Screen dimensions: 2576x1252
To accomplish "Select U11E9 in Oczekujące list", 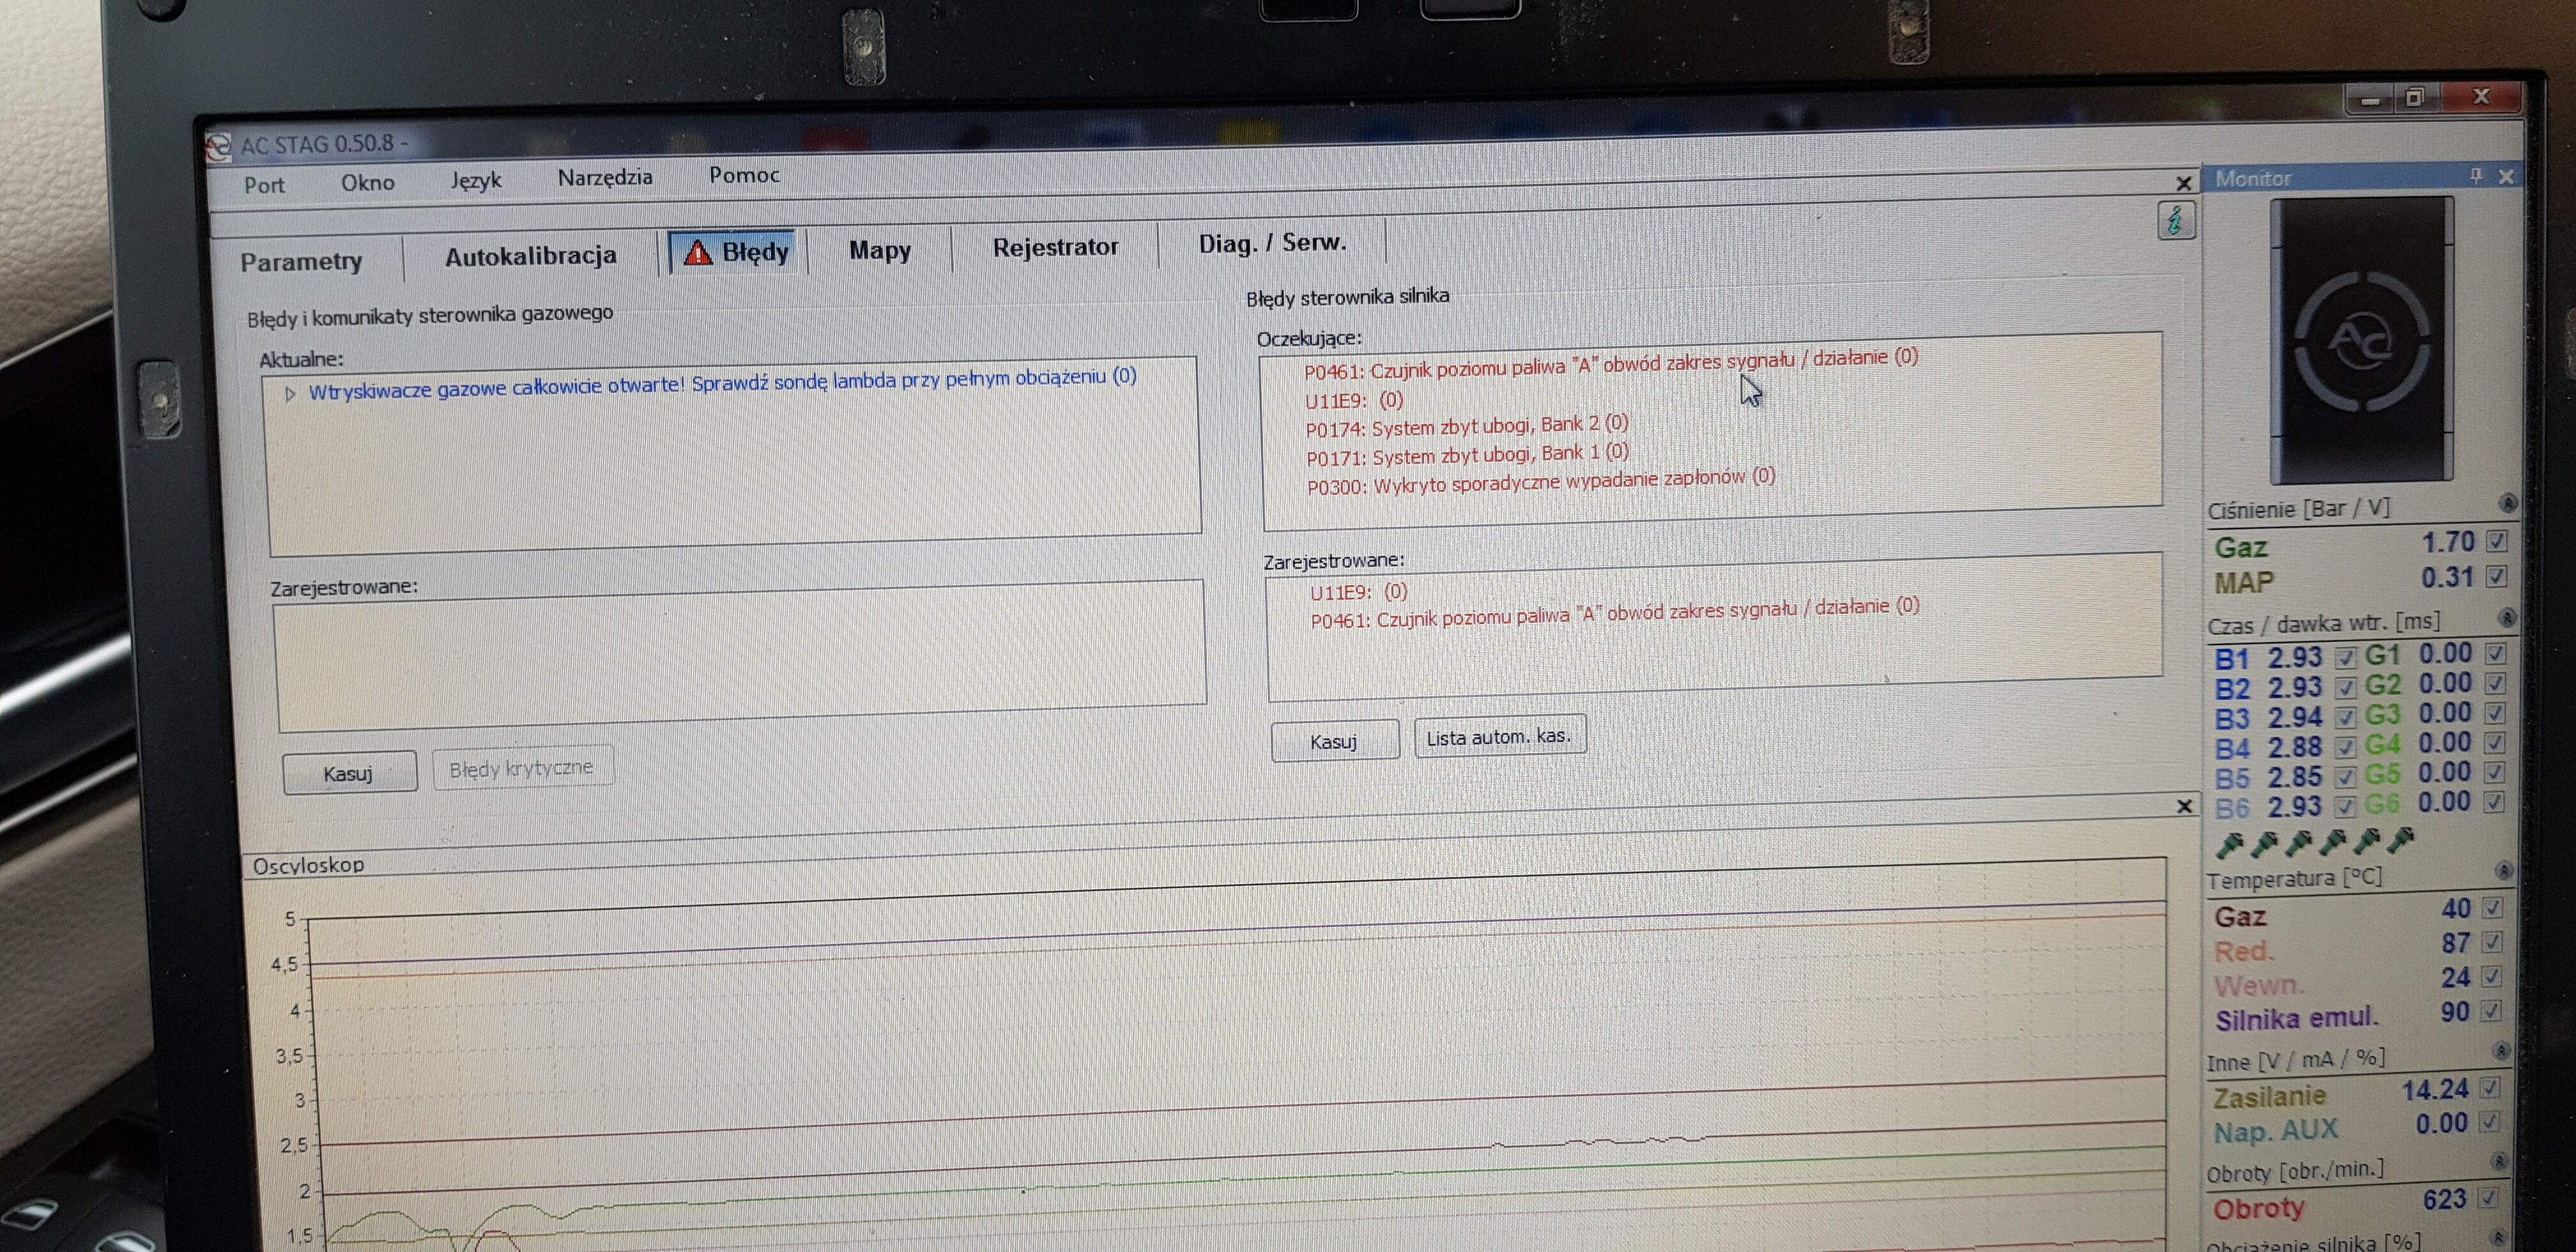I will tap(1354, 400).
